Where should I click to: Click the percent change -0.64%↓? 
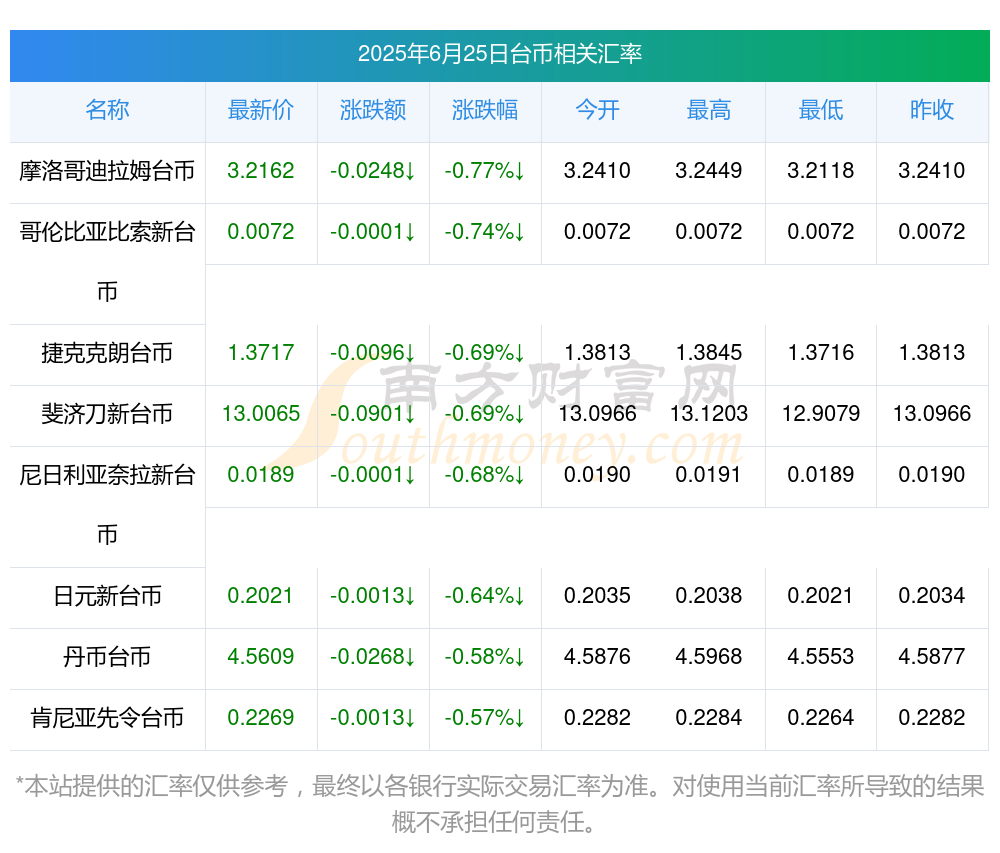tap(485, 596)
